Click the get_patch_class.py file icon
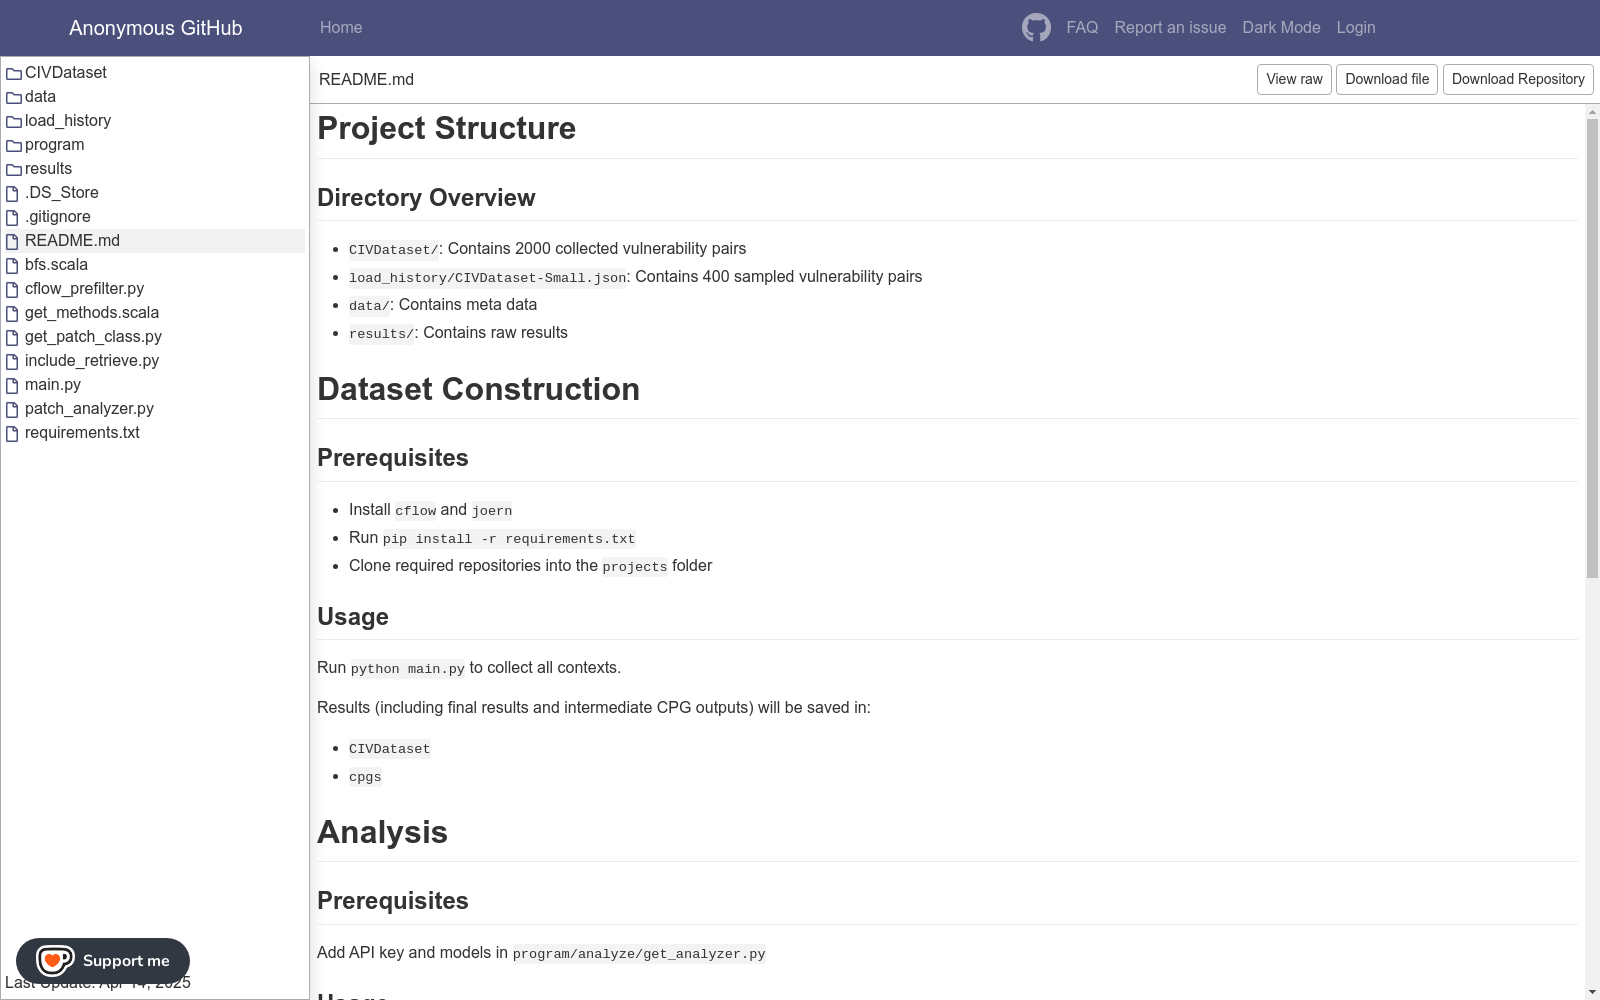The height and width of the screenshot is (1000, 1600). (x=13, y=337)
